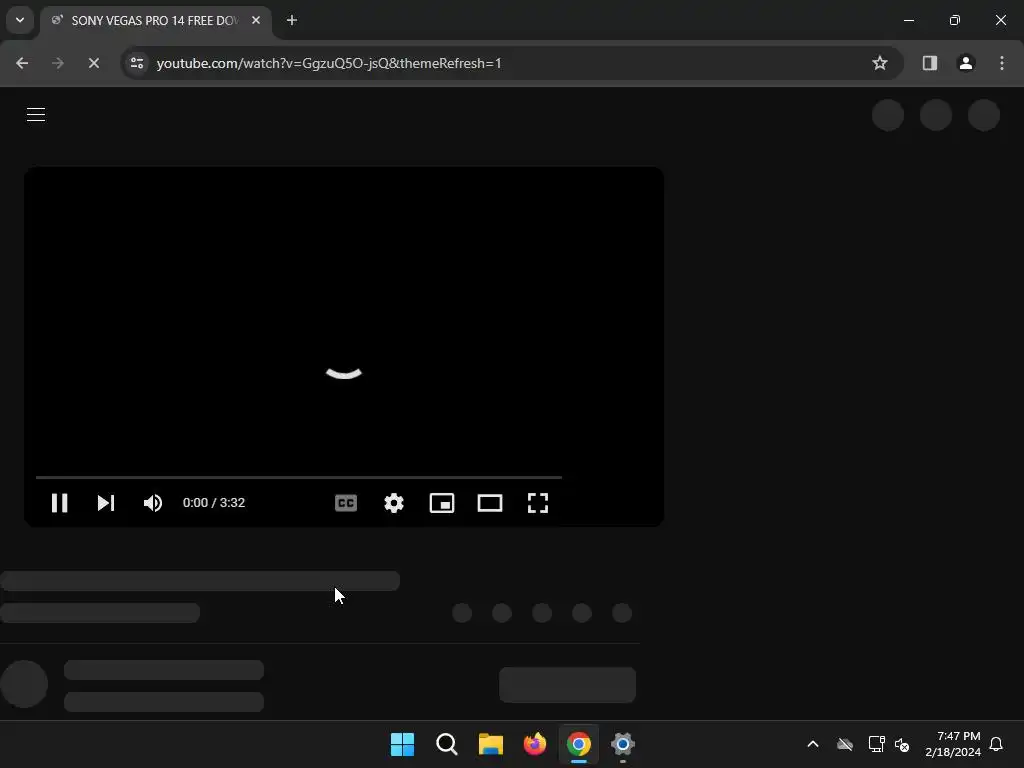Viewport: 1024px width, 768px height.
Task: Launch Firefox from the taskbar
Action: click(535, 744)
